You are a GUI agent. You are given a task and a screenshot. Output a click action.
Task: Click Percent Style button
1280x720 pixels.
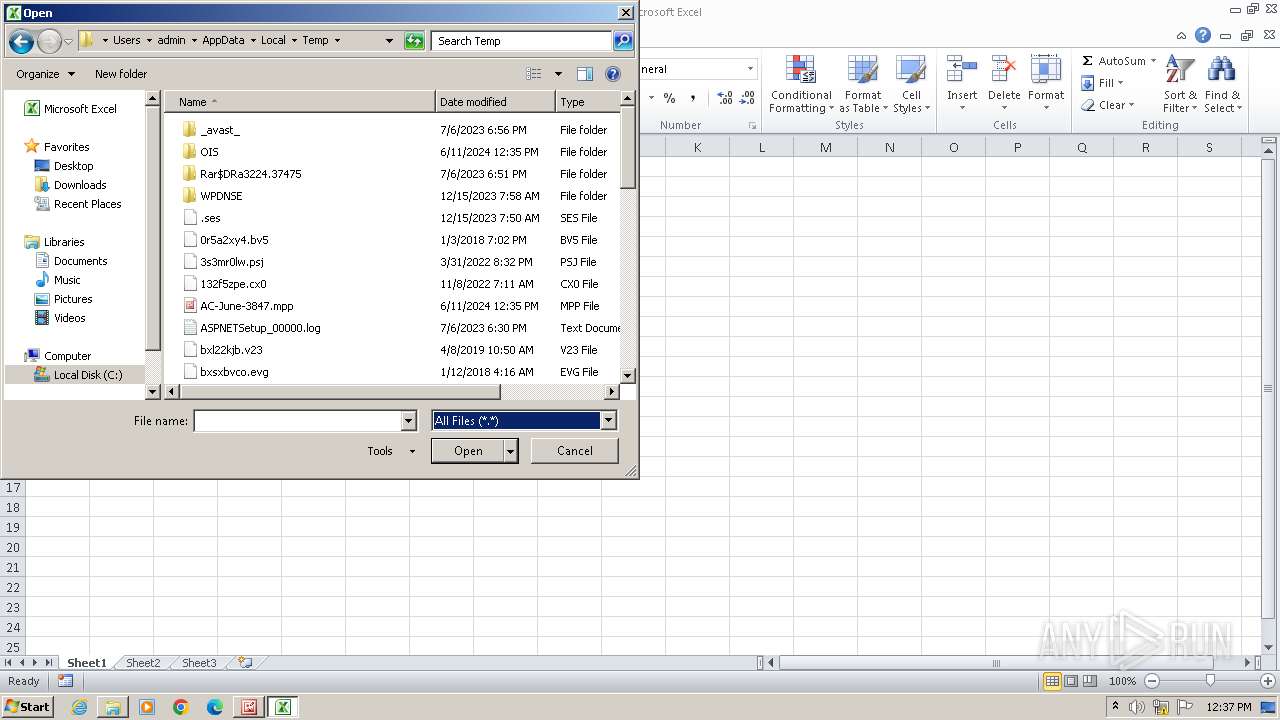[x=669, y=98]
